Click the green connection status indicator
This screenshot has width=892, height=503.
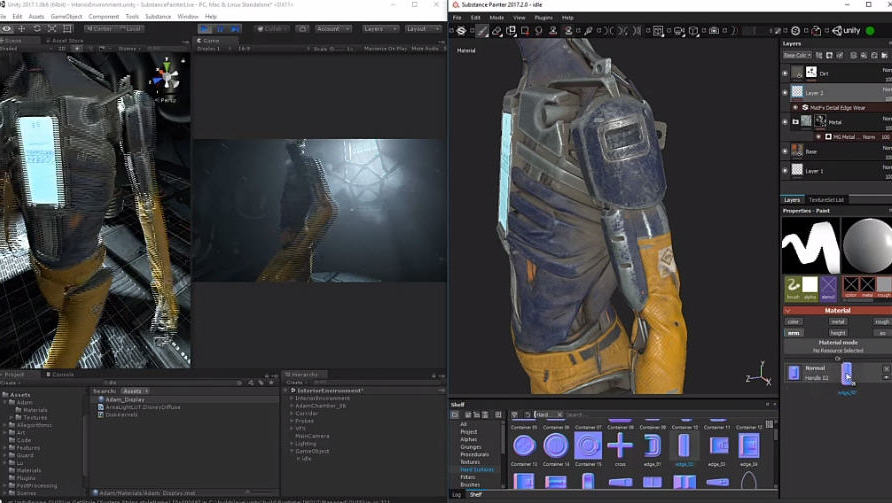pos(870,31)
